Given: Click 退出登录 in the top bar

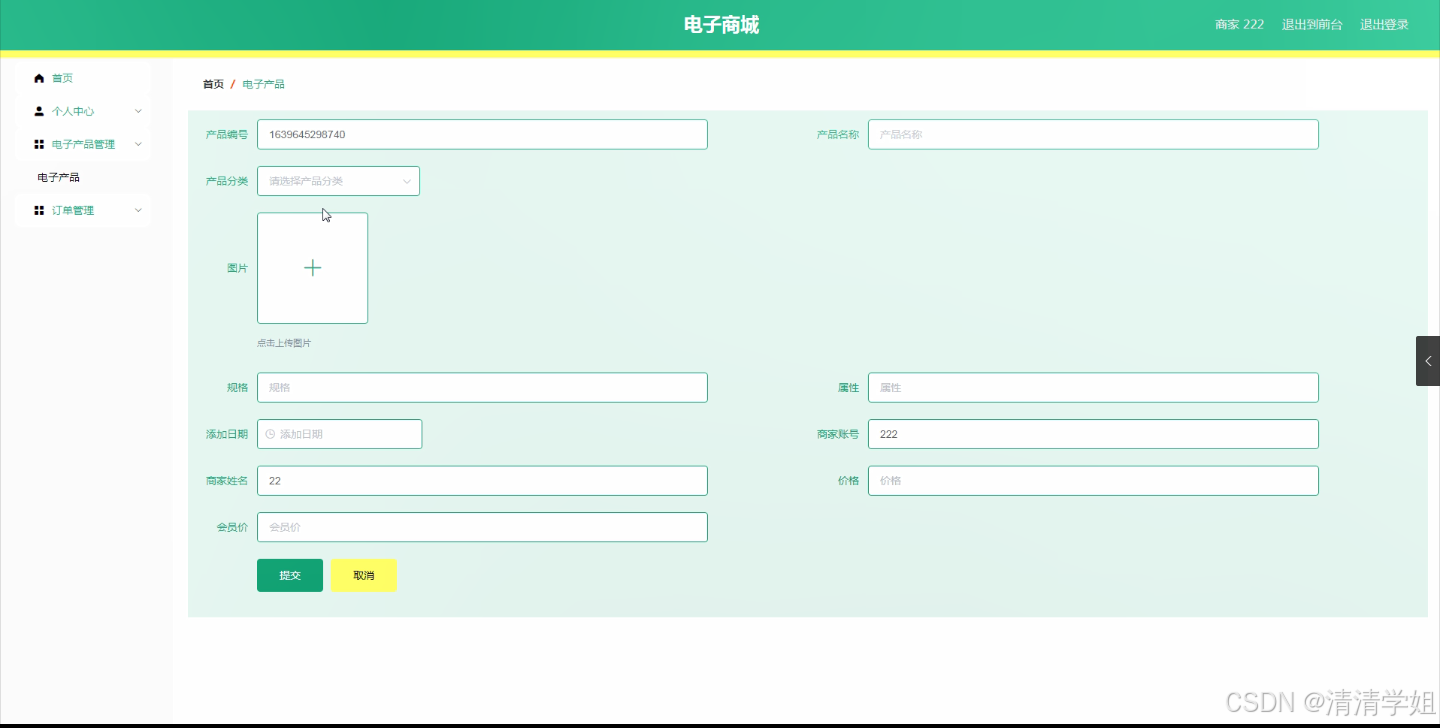Looking at the screenshot, I should tap(1383, 24).
